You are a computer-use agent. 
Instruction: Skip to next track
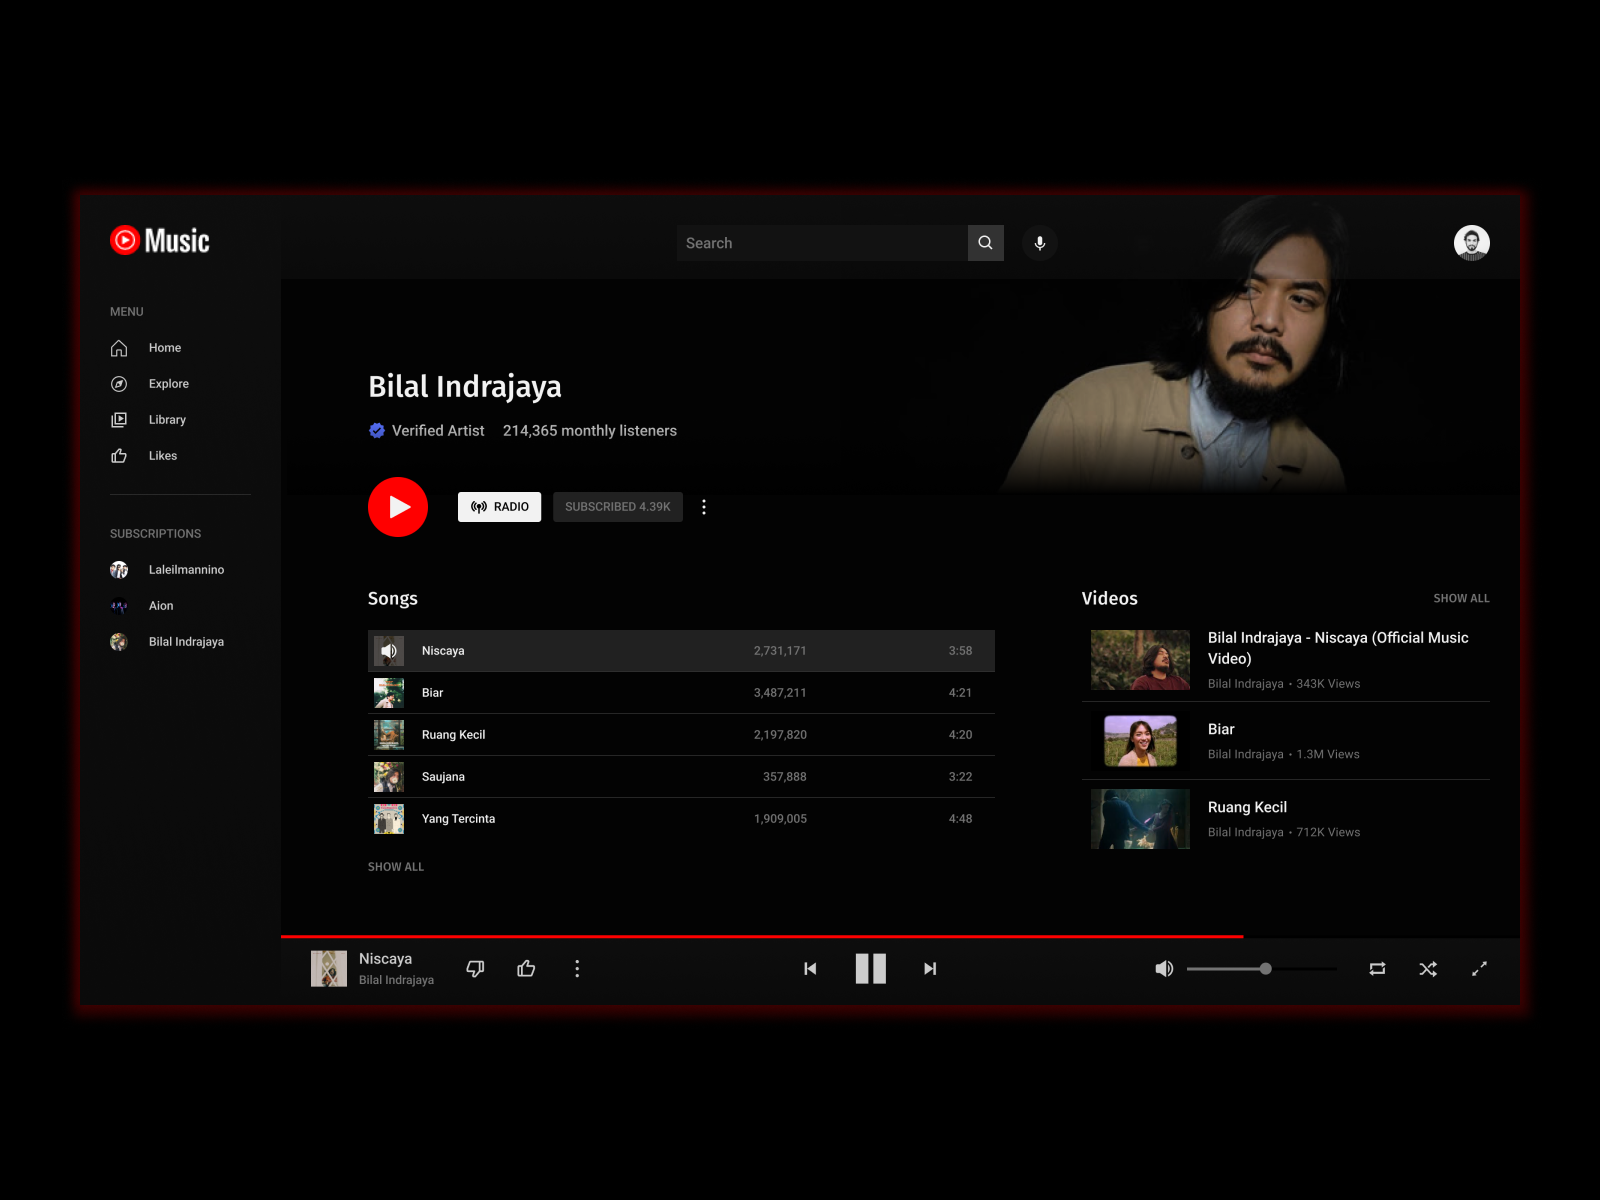tap(930, 969)
